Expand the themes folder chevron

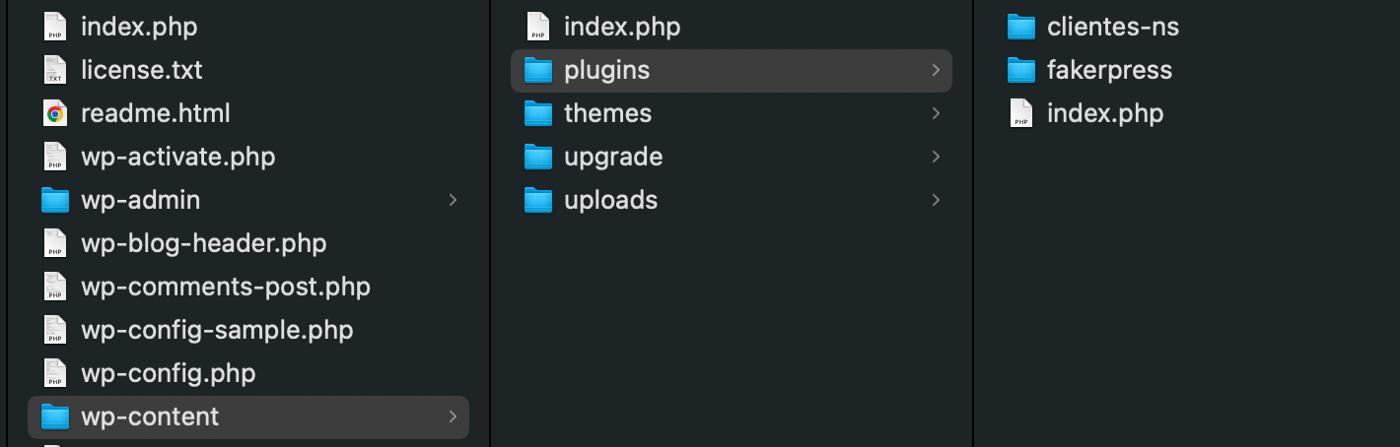coord(936,113)
